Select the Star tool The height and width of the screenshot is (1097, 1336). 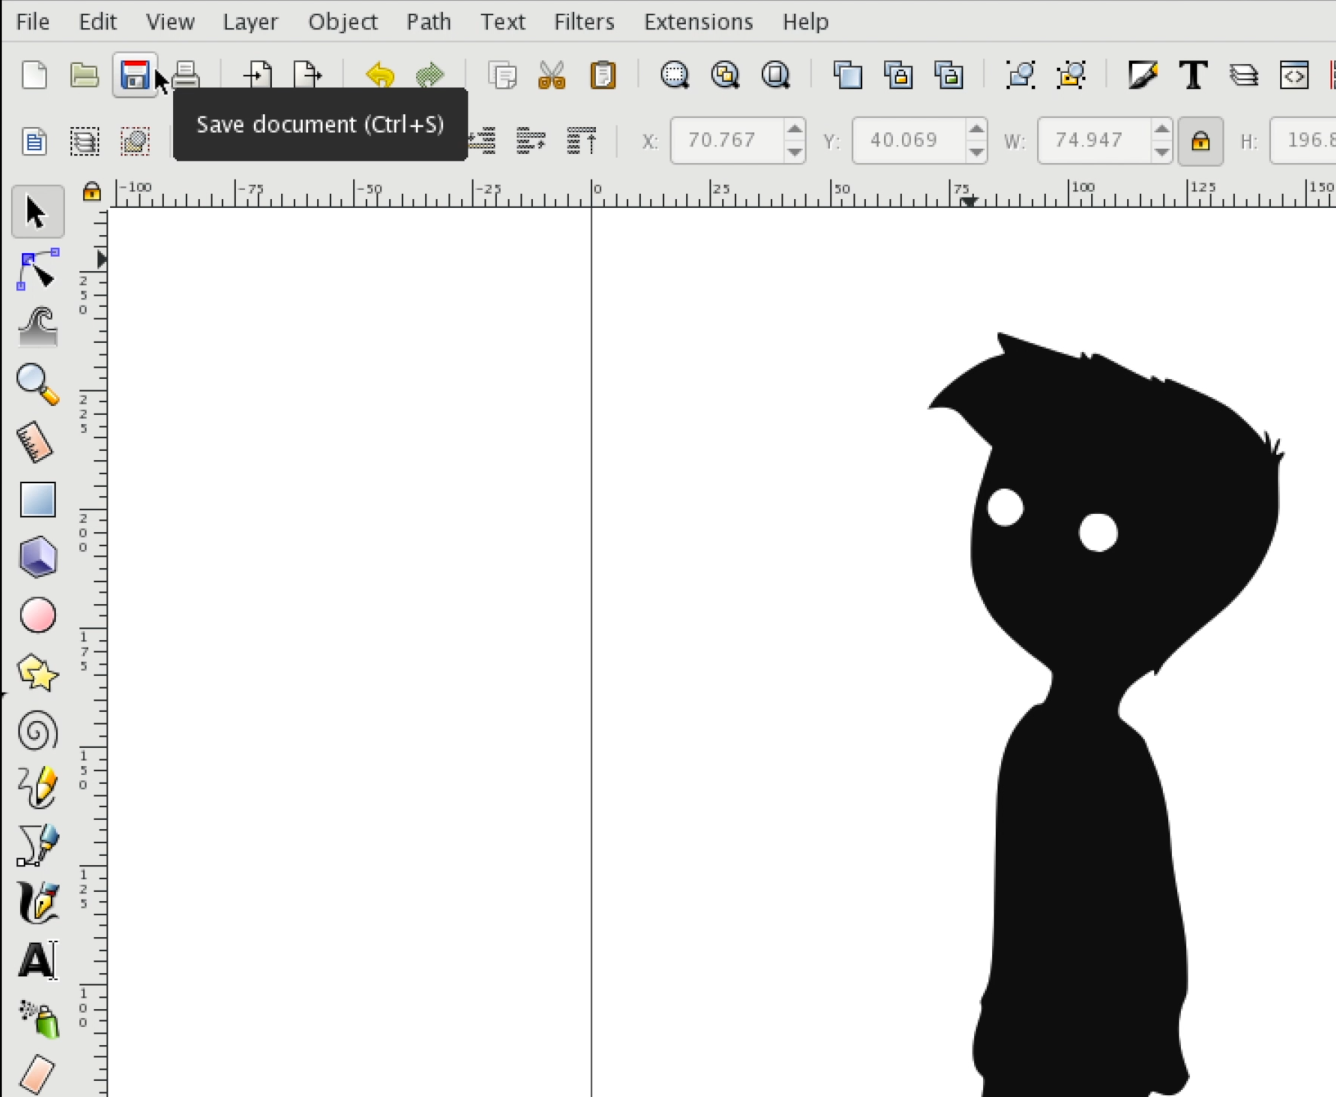click(x=37, y=673)
